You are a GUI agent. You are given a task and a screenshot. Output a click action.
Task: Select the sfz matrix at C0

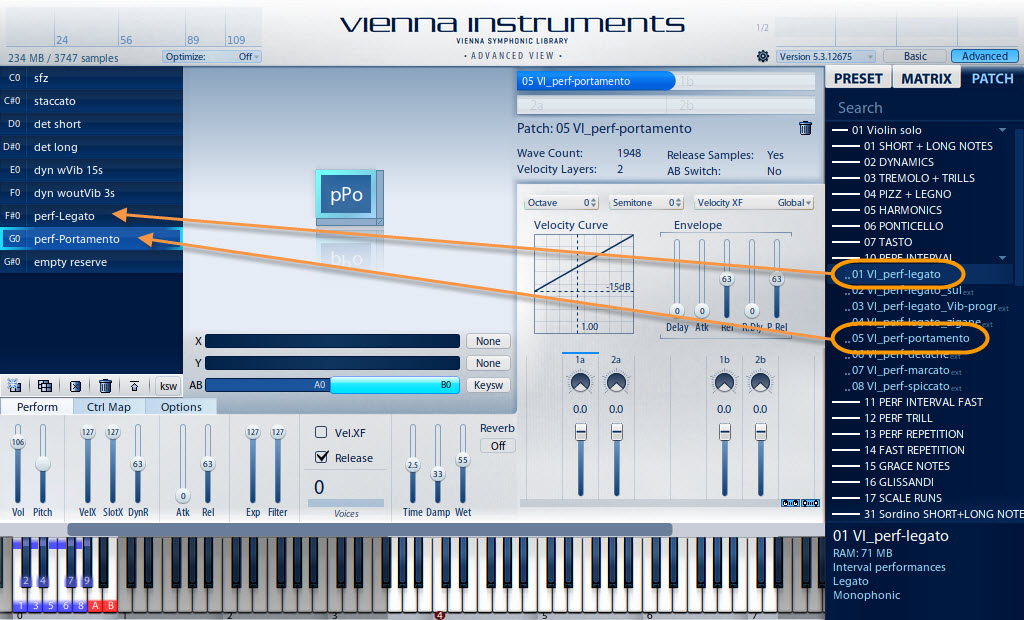point(91,78)
